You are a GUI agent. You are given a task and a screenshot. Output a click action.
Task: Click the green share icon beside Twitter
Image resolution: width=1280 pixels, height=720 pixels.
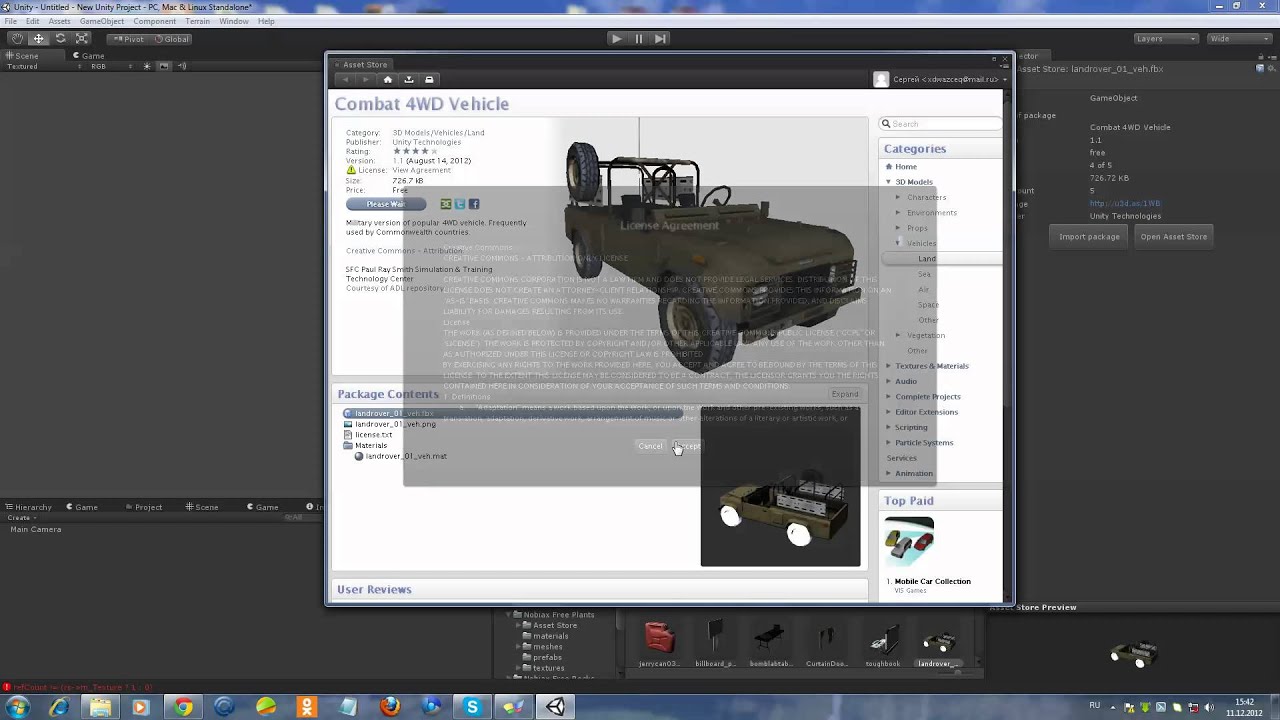pos(446,204)
